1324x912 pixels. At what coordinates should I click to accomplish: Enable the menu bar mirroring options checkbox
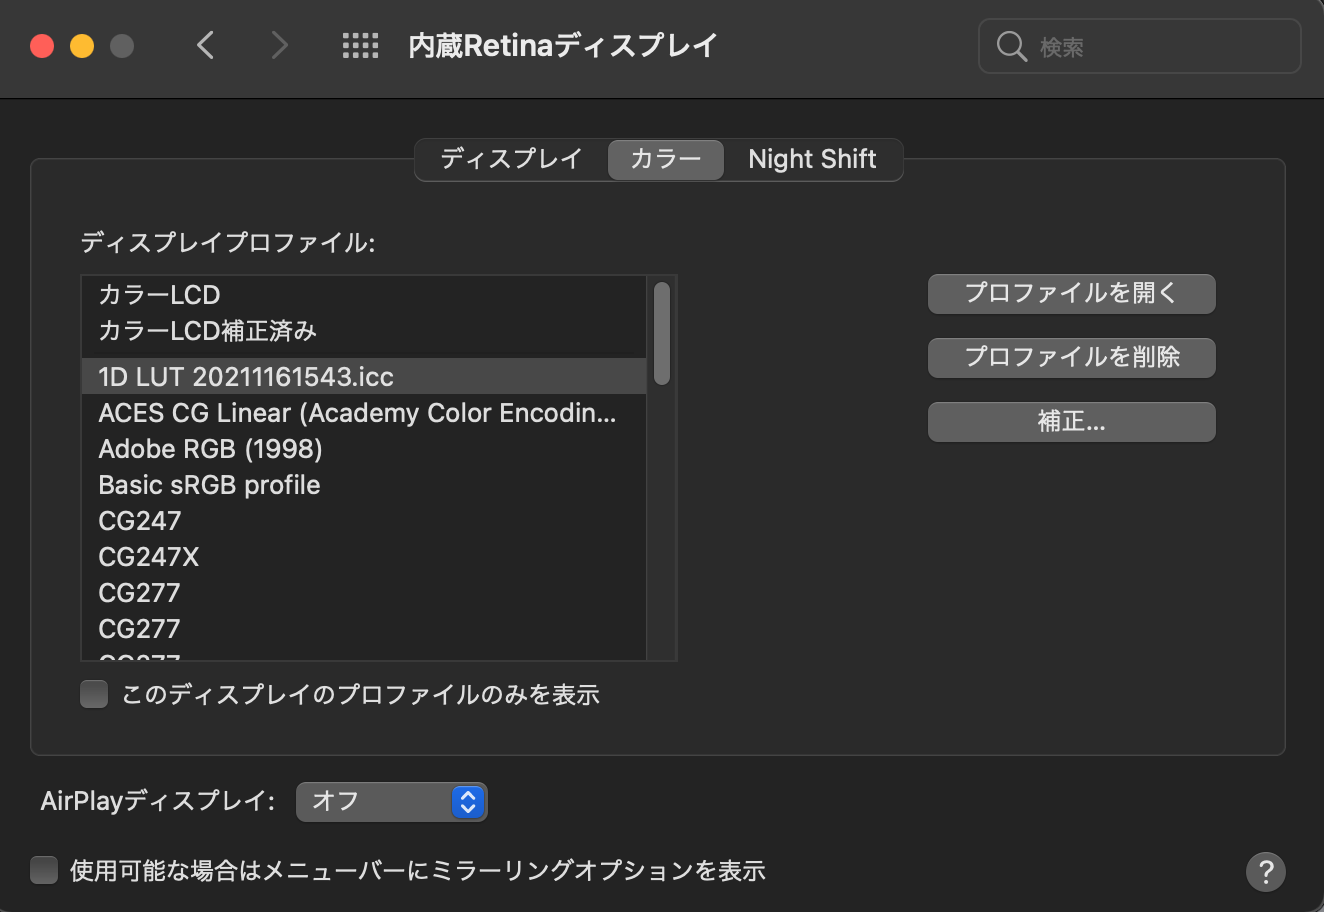pos(44,870)
